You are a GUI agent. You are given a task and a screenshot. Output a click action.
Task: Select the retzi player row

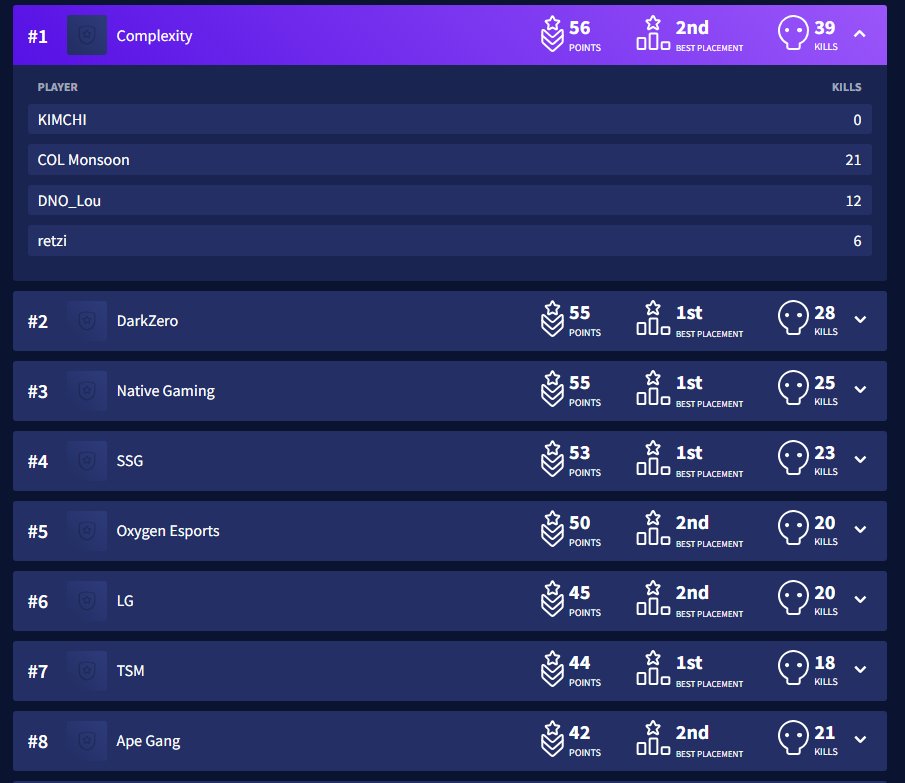[x=450, y=241]
